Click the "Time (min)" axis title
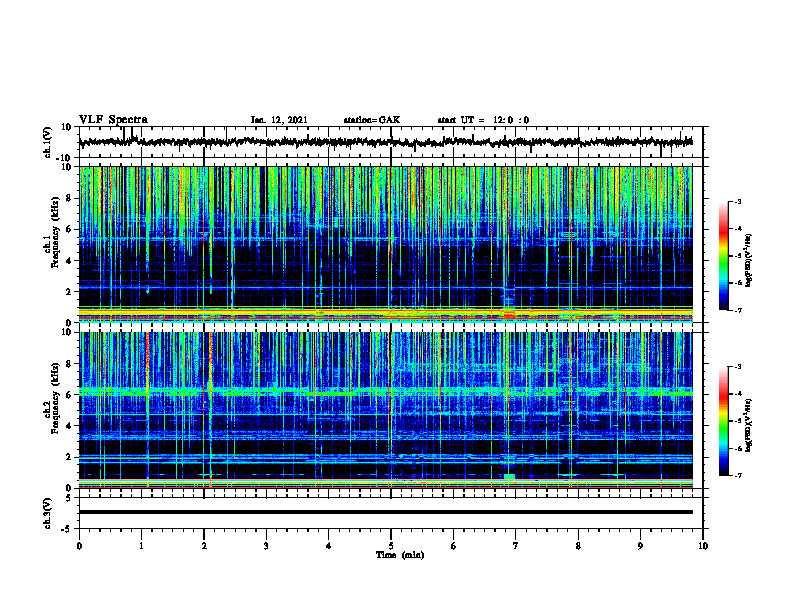This screenshot has width=792, height=612. (400, 555)
